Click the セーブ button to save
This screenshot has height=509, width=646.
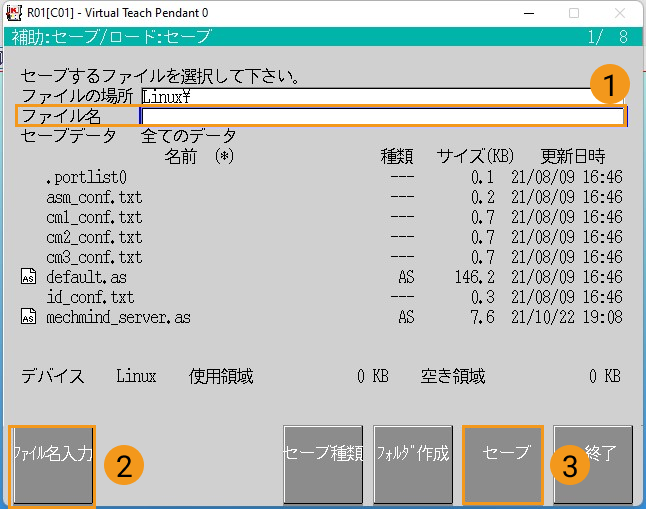coord(503,465)
